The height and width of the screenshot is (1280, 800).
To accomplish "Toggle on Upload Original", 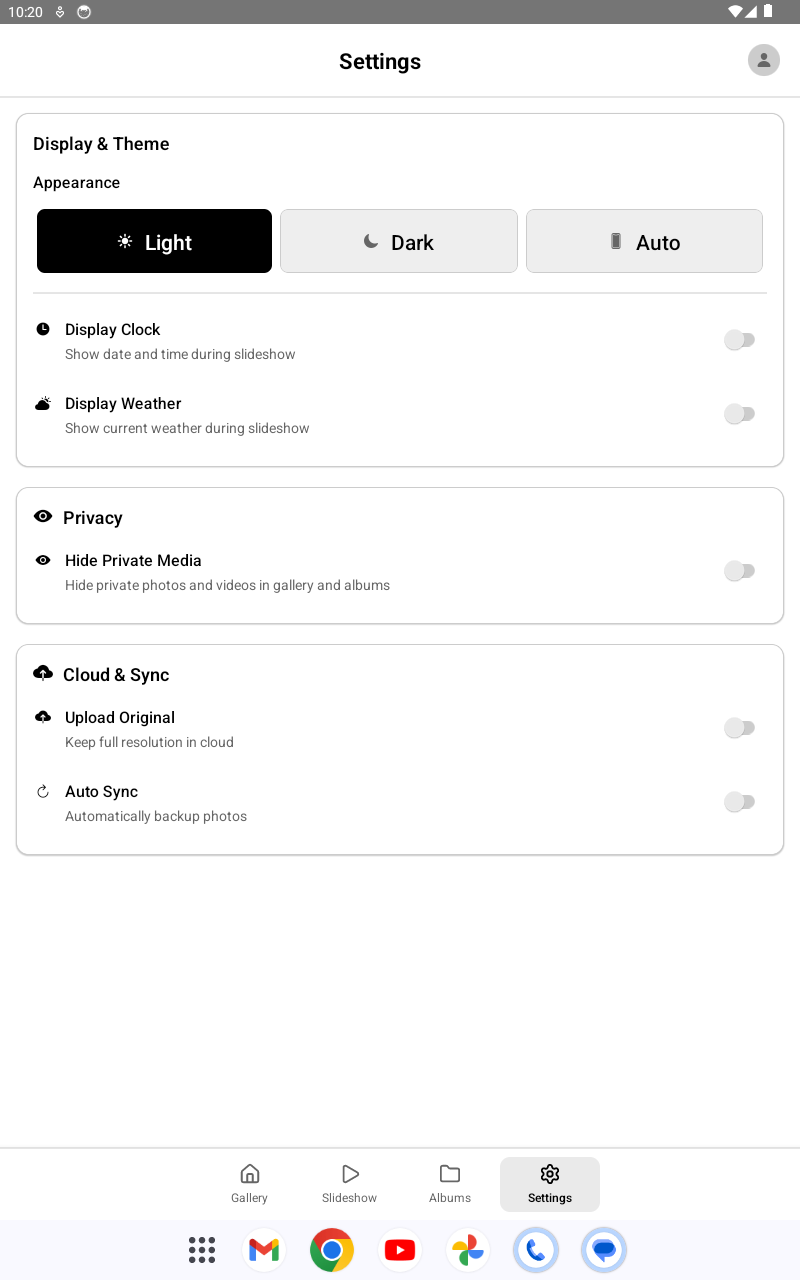I will pos(740,727).
